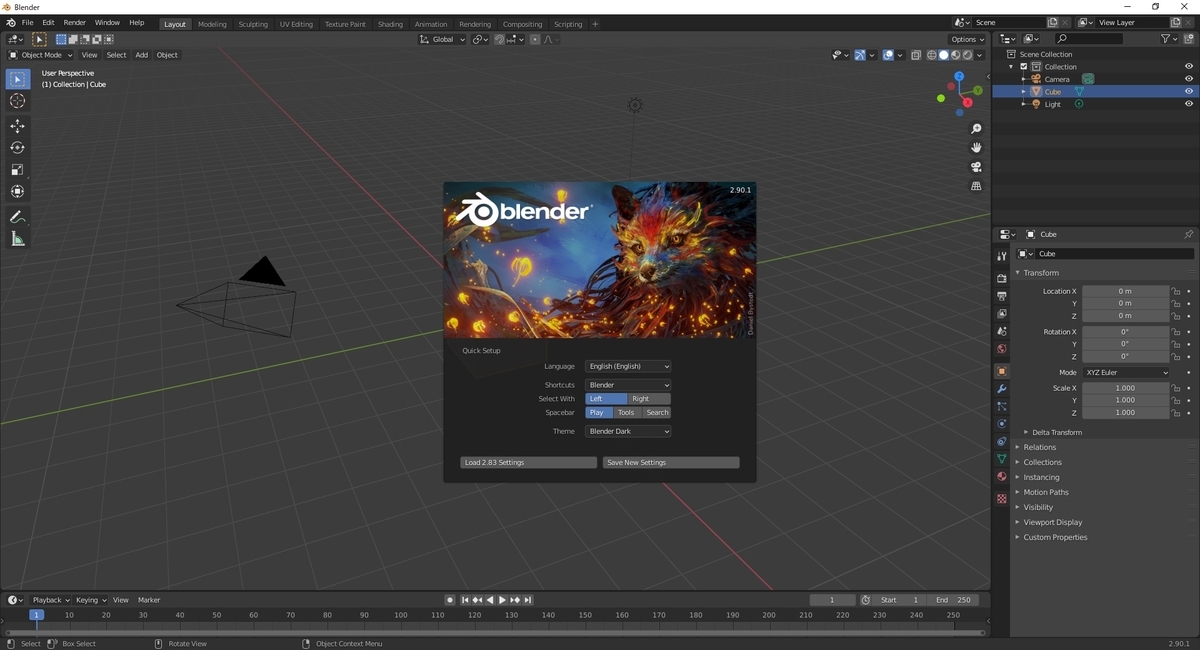Select the Annotate tool
The width and height of the screenshot is (1200, 650).
tap(17, 217)
